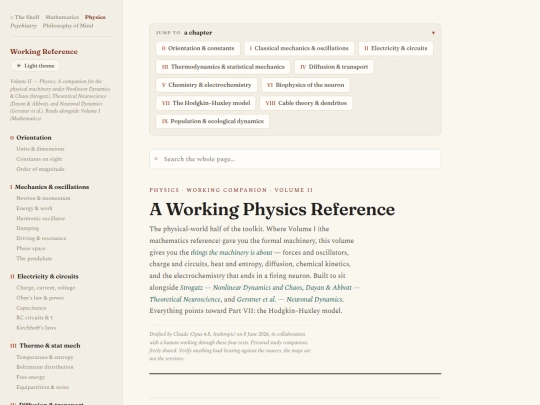Go to Constants on sight
The width and height of the screenshot is (540, 405).
(x=39, y=159)
